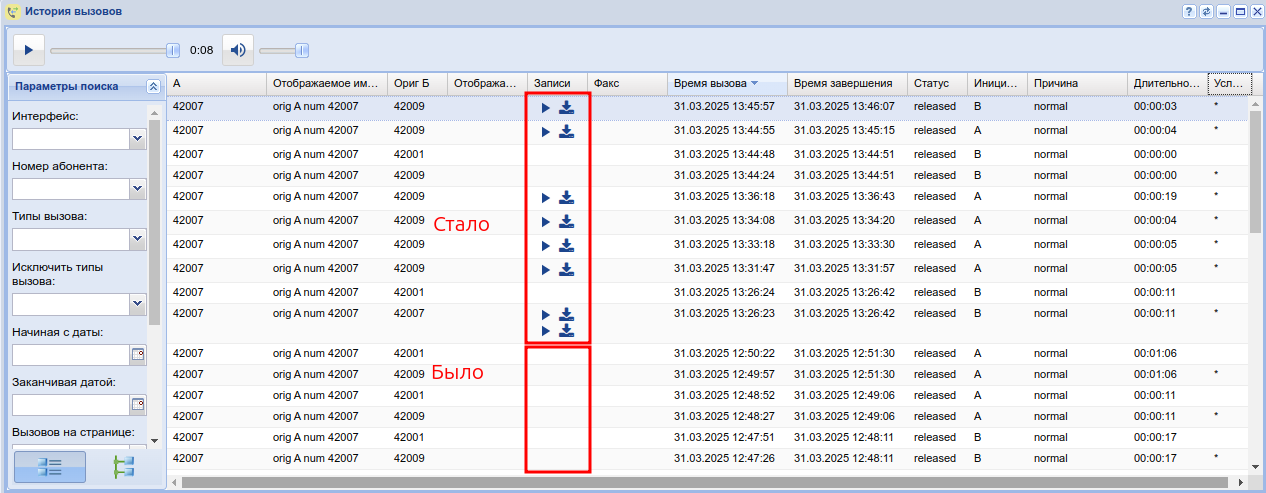This screenshot has width=1266, height=493.
Task: Download recording of the 13:44:55 call
Action: coord(566,131)
